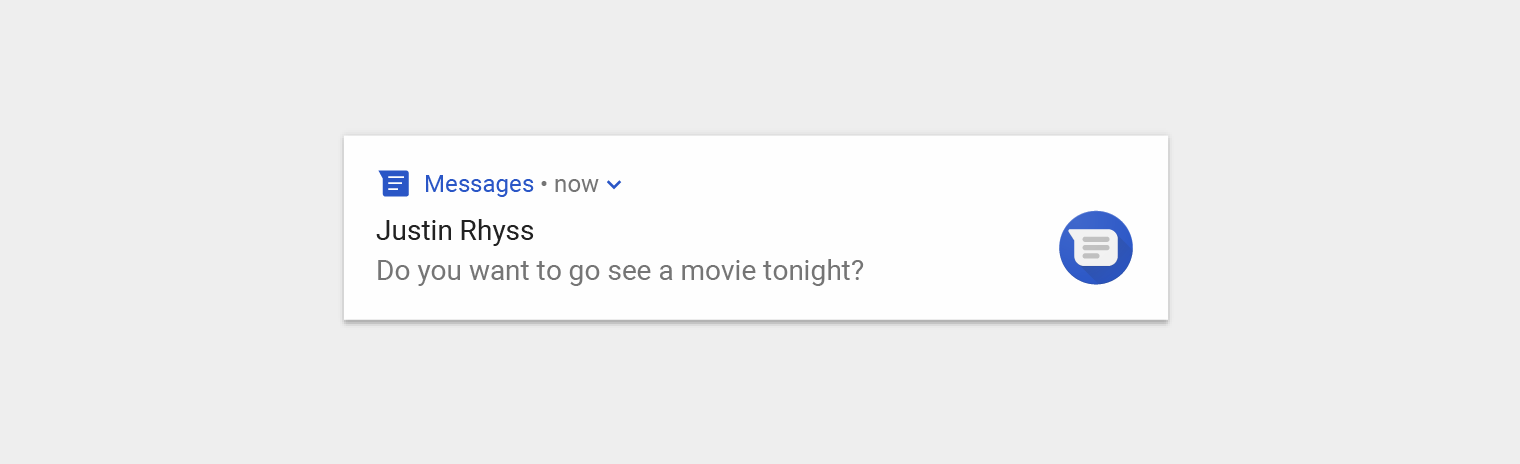Open the movie tonight message text
The image size is (1520, 464).
point(620,271)
